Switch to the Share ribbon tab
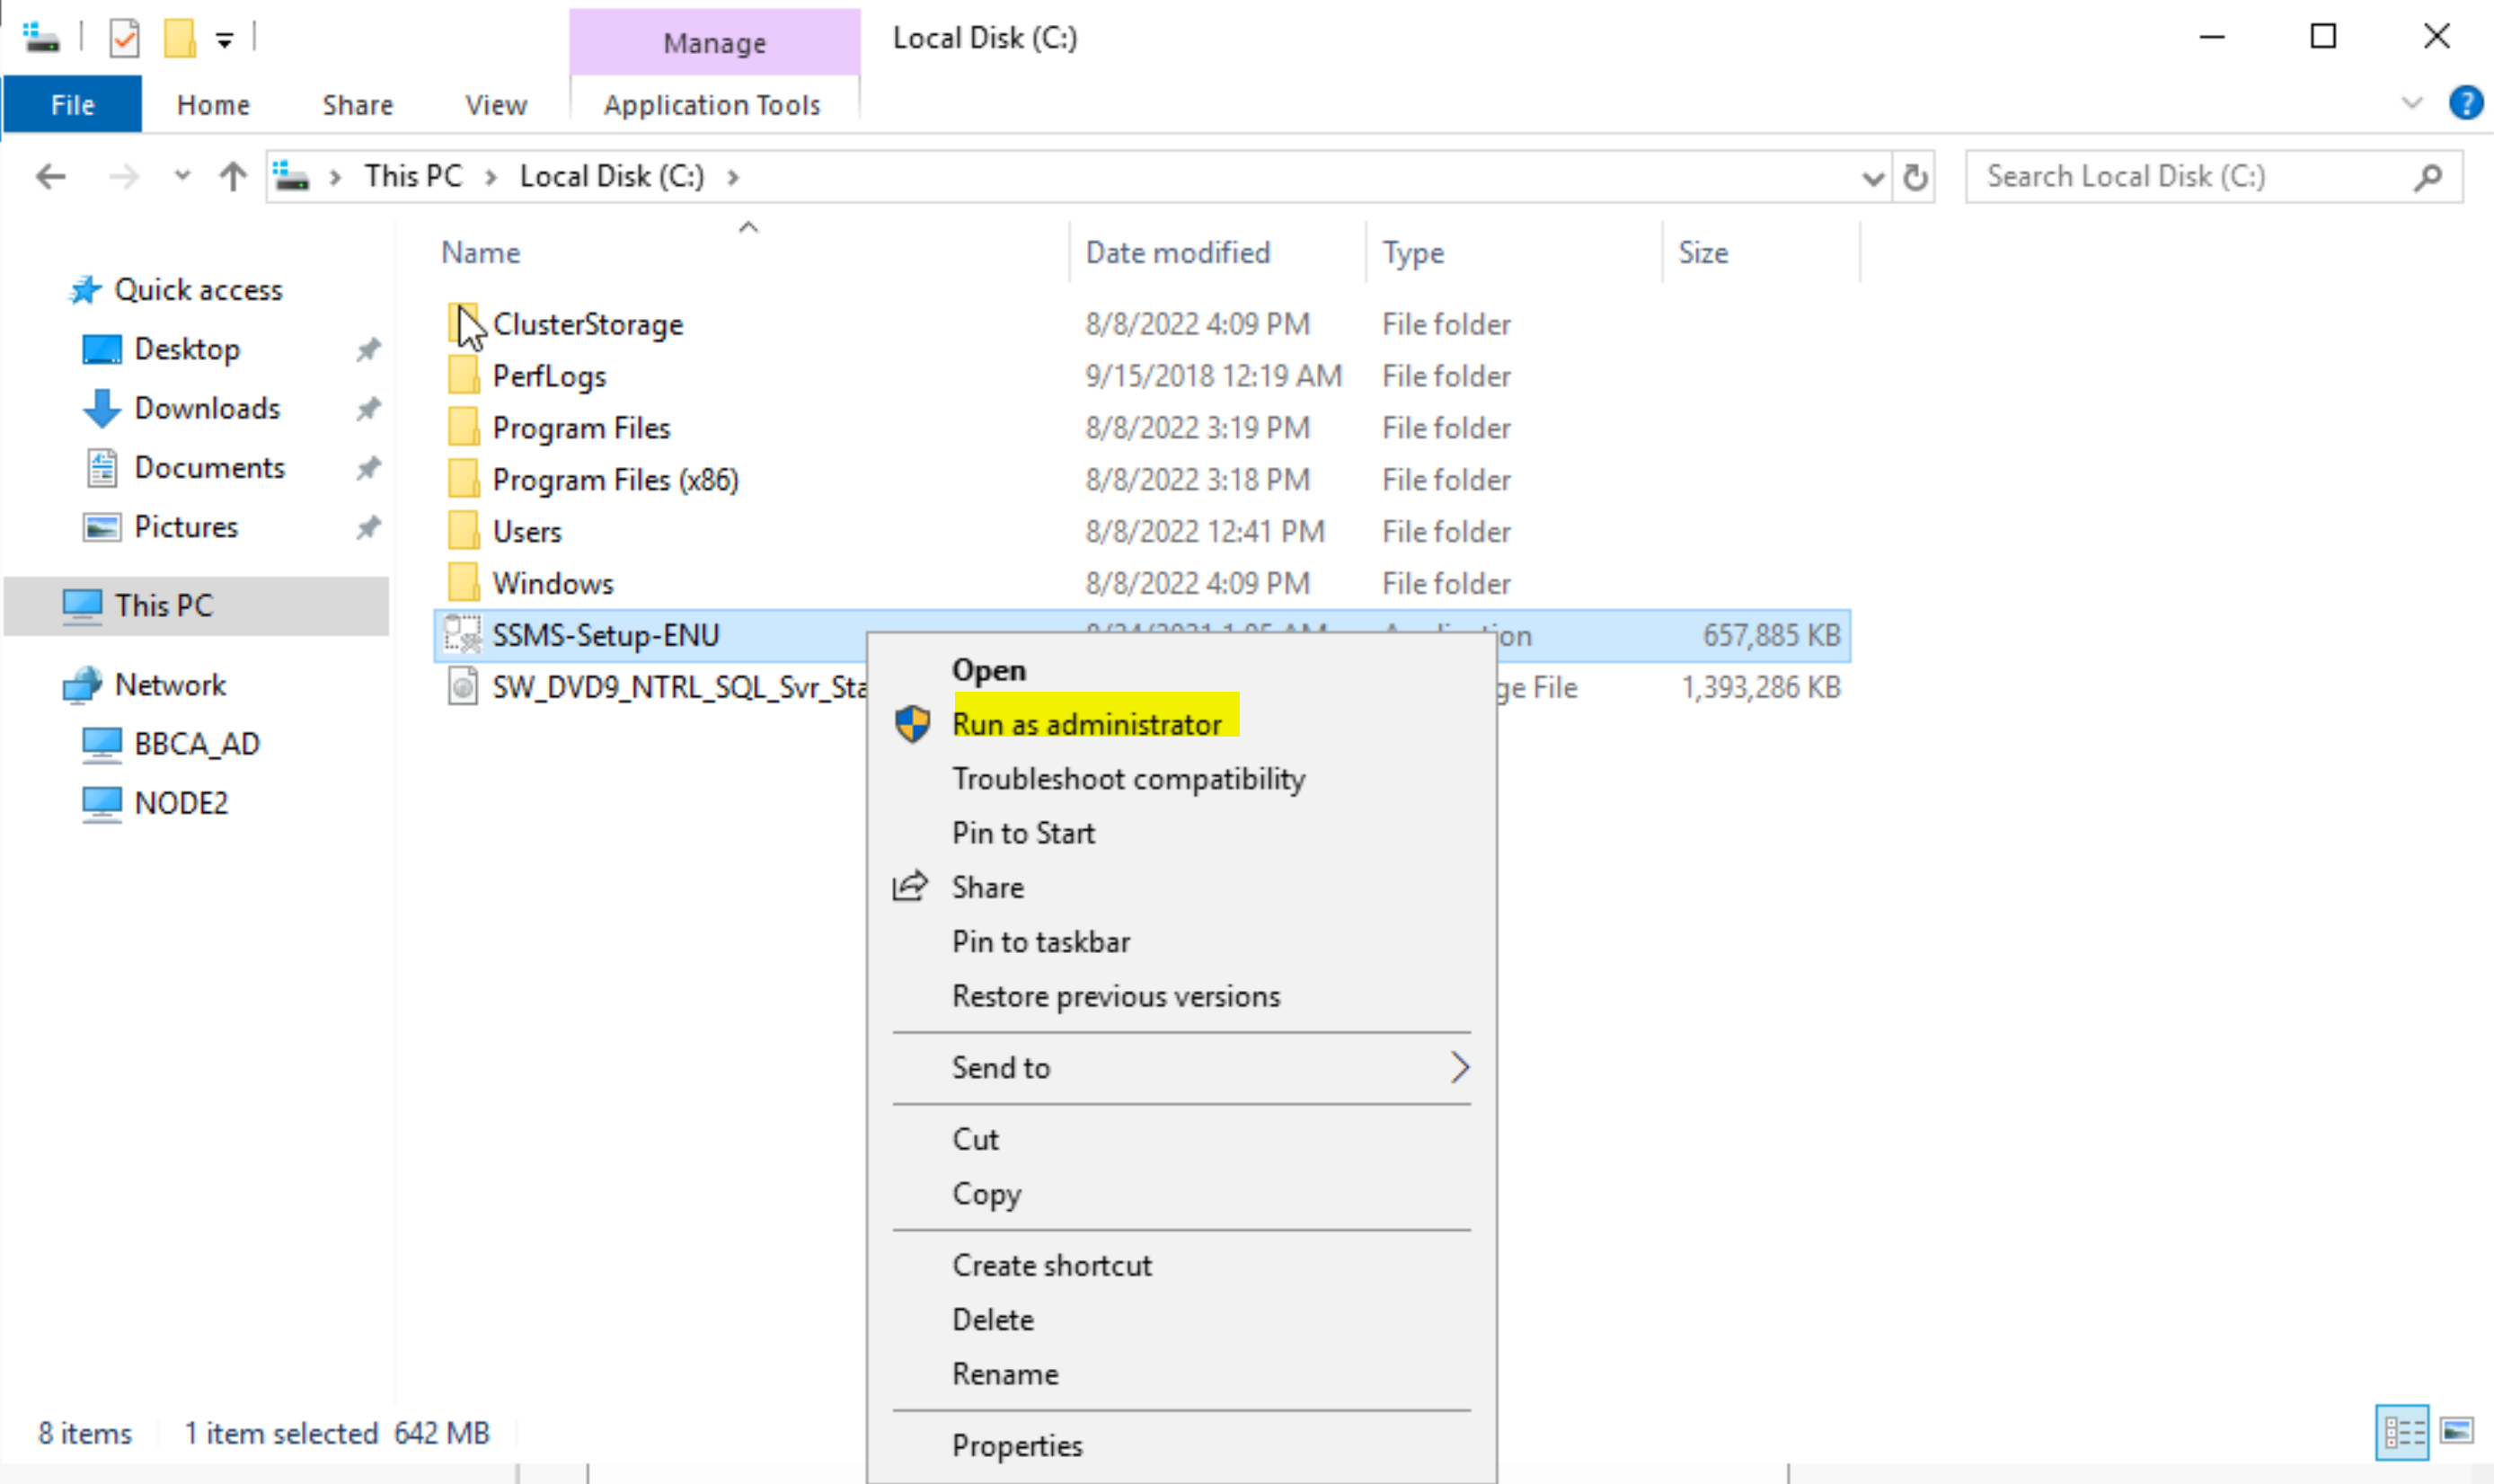2494x1484 pixels. tap(357, 105)
